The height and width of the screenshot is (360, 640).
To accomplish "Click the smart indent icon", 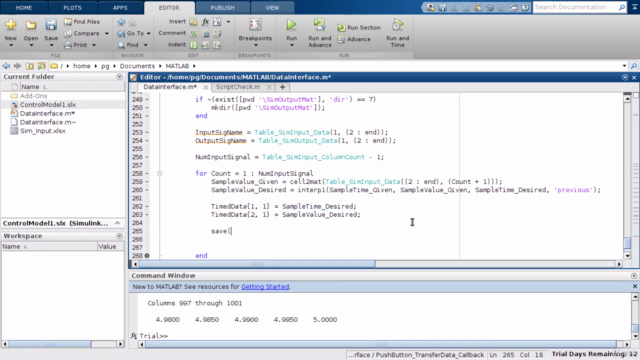I will 193,45.
